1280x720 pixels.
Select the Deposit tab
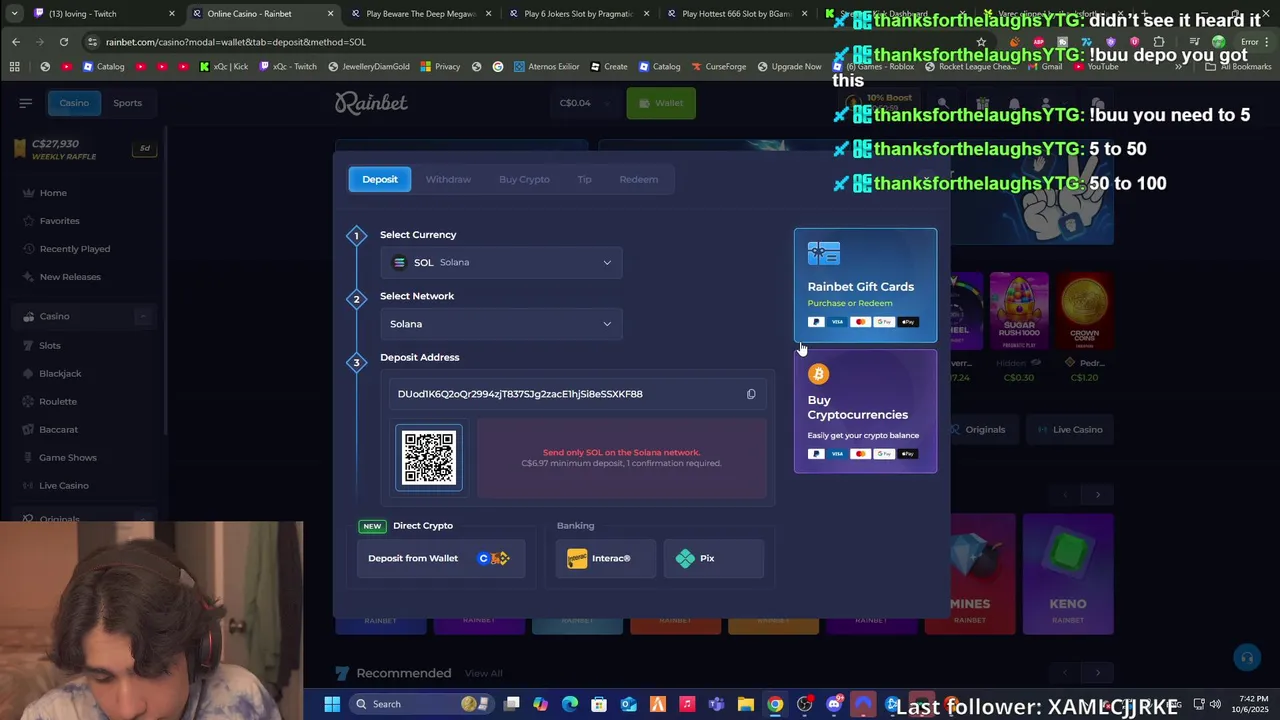379,179
